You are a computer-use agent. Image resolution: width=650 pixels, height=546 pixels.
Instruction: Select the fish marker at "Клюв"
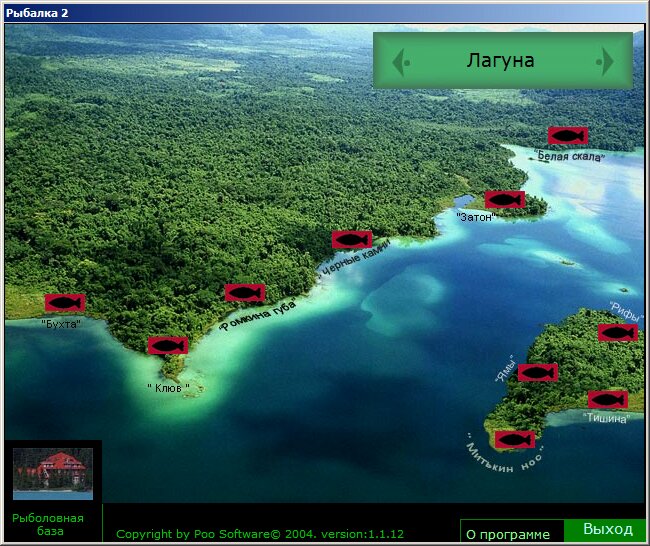click(167, 345)
